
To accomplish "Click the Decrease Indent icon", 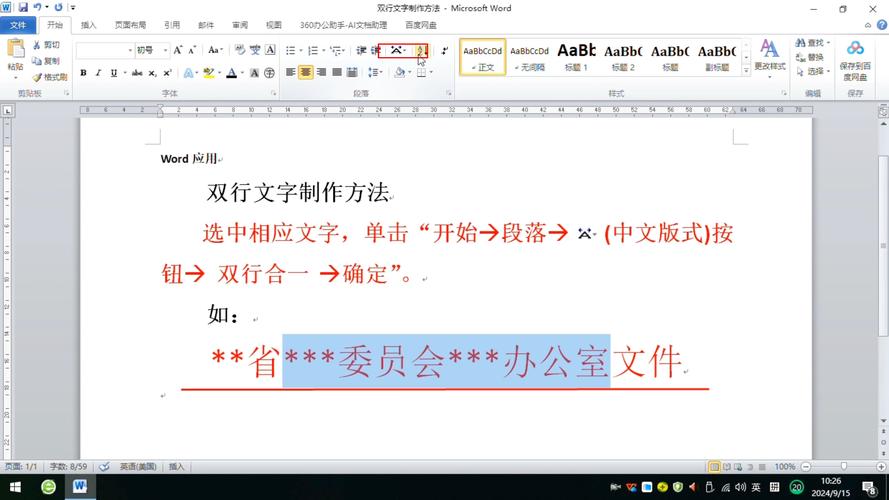I will (361, 50).
